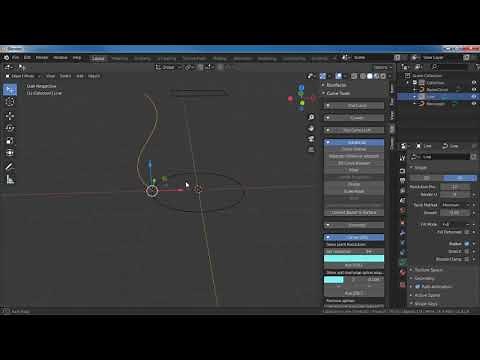480x360 pixels.
Task: Set curve shape to 2D
Action: click(426, 178)
